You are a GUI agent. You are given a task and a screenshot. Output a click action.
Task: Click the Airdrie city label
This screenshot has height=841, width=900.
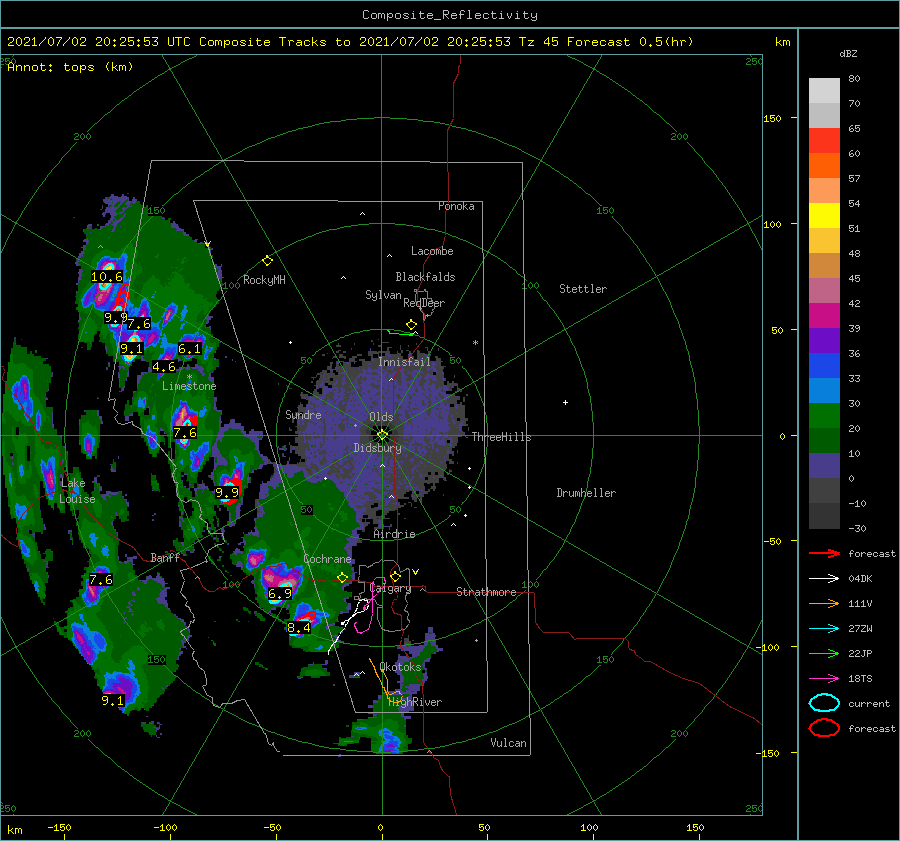pos(394,534)
